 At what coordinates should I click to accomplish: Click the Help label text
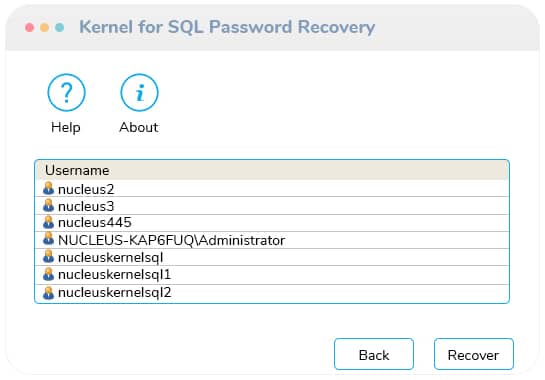pos(66,128)
